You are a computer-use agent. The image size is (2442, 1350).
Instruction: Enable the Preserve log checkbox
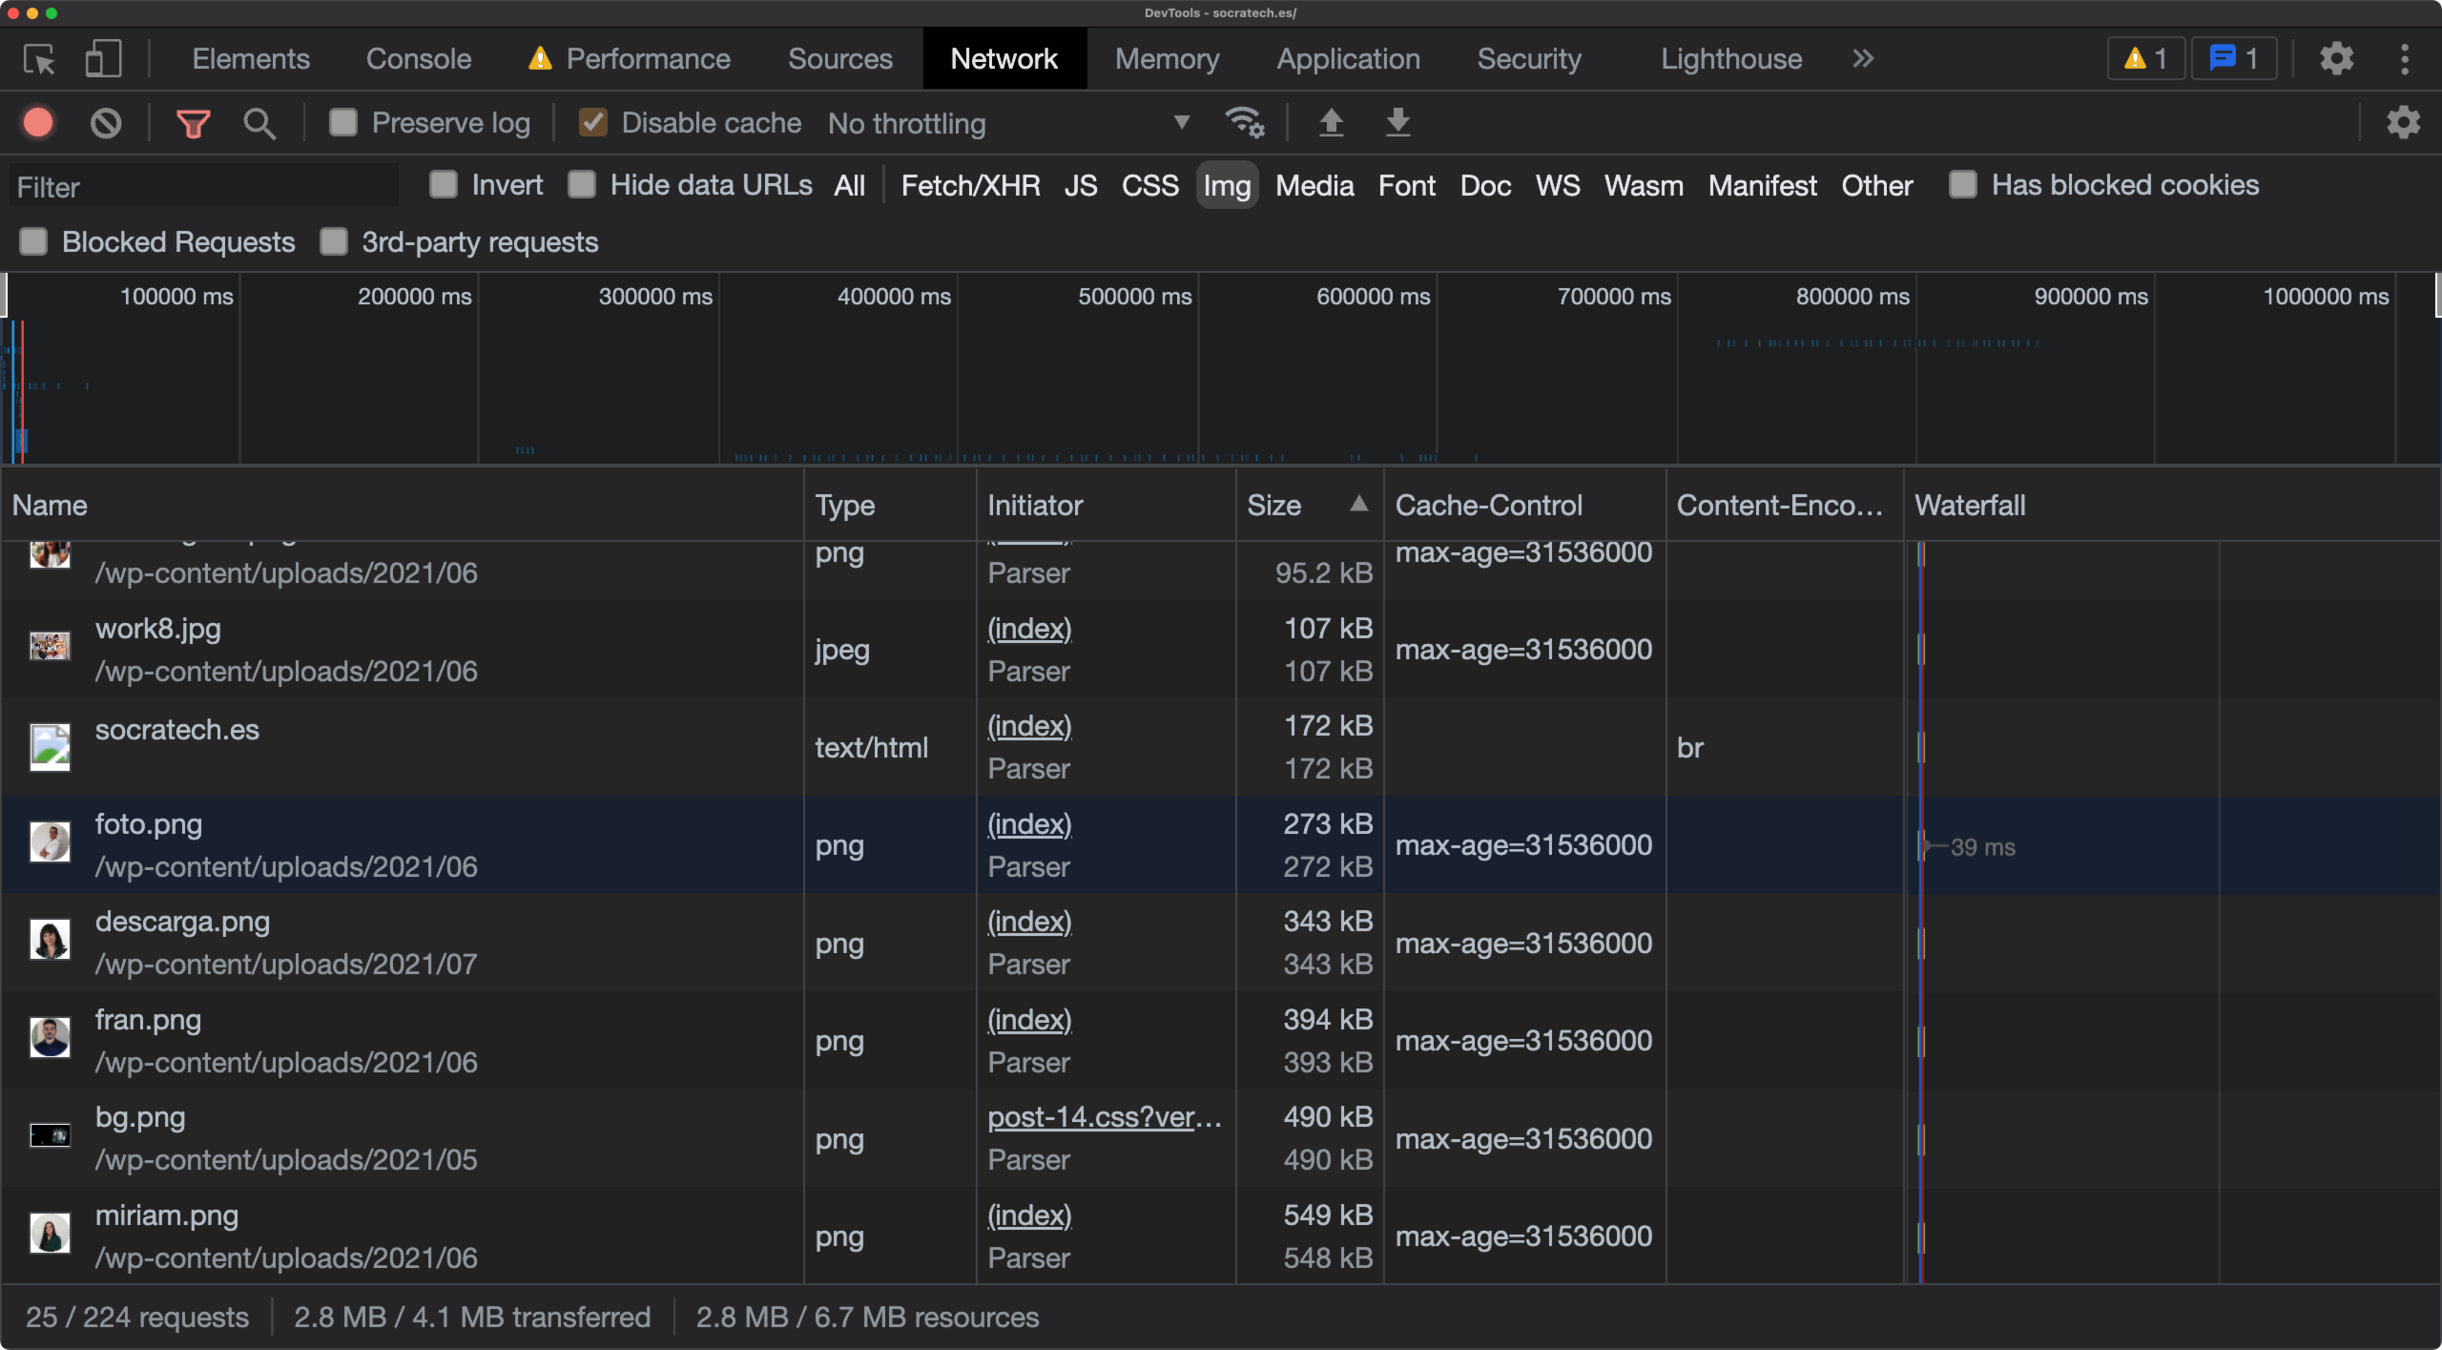pyautogui.click(x=343, y=123)
